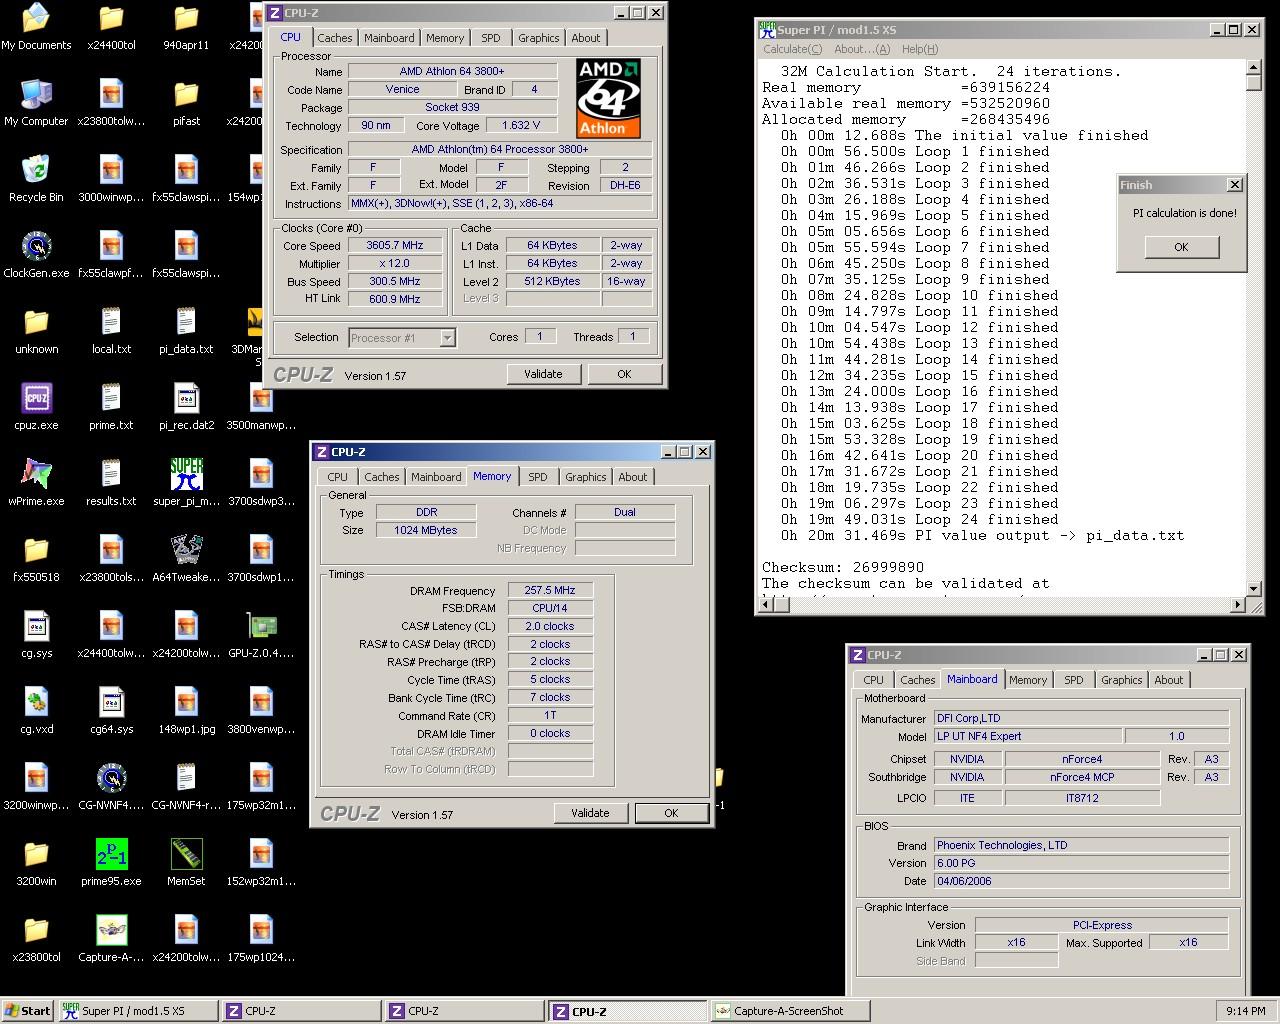Click the Checksum: 26999890 line
The width and height of the screenshot is (1280, 1024).
tap(843, 567)
